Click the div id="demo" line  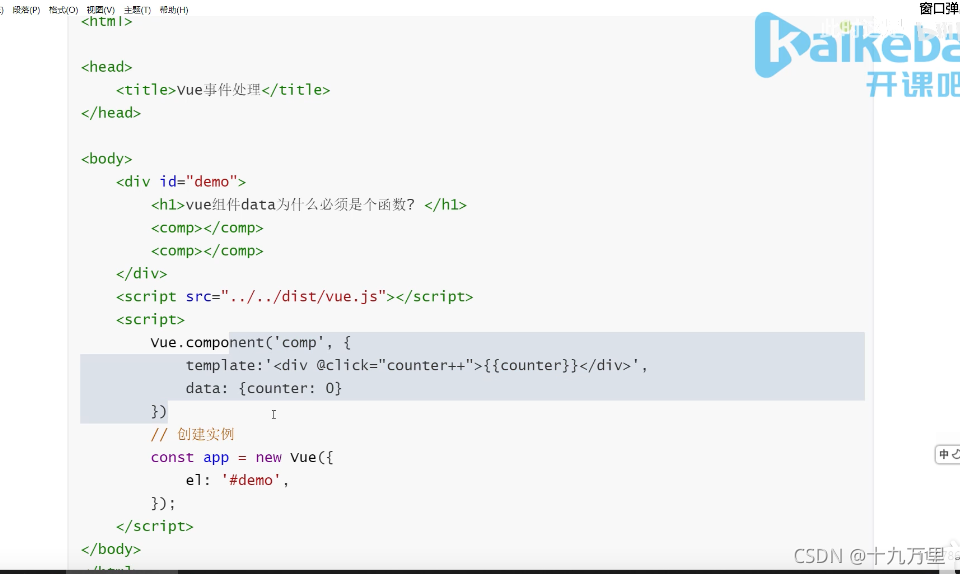tap(181, 182)
